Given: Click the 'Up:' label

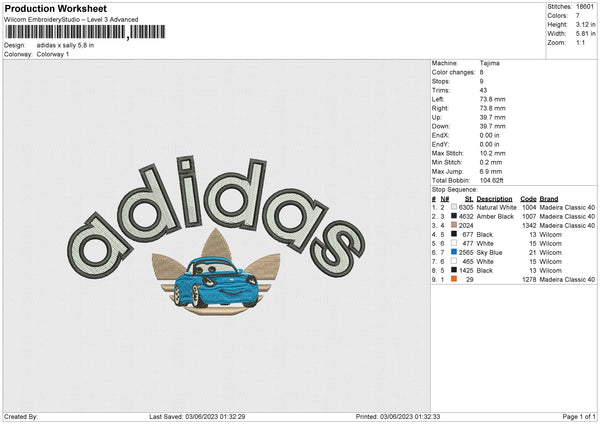Looking at the screenshot, I should pos(437,117).
